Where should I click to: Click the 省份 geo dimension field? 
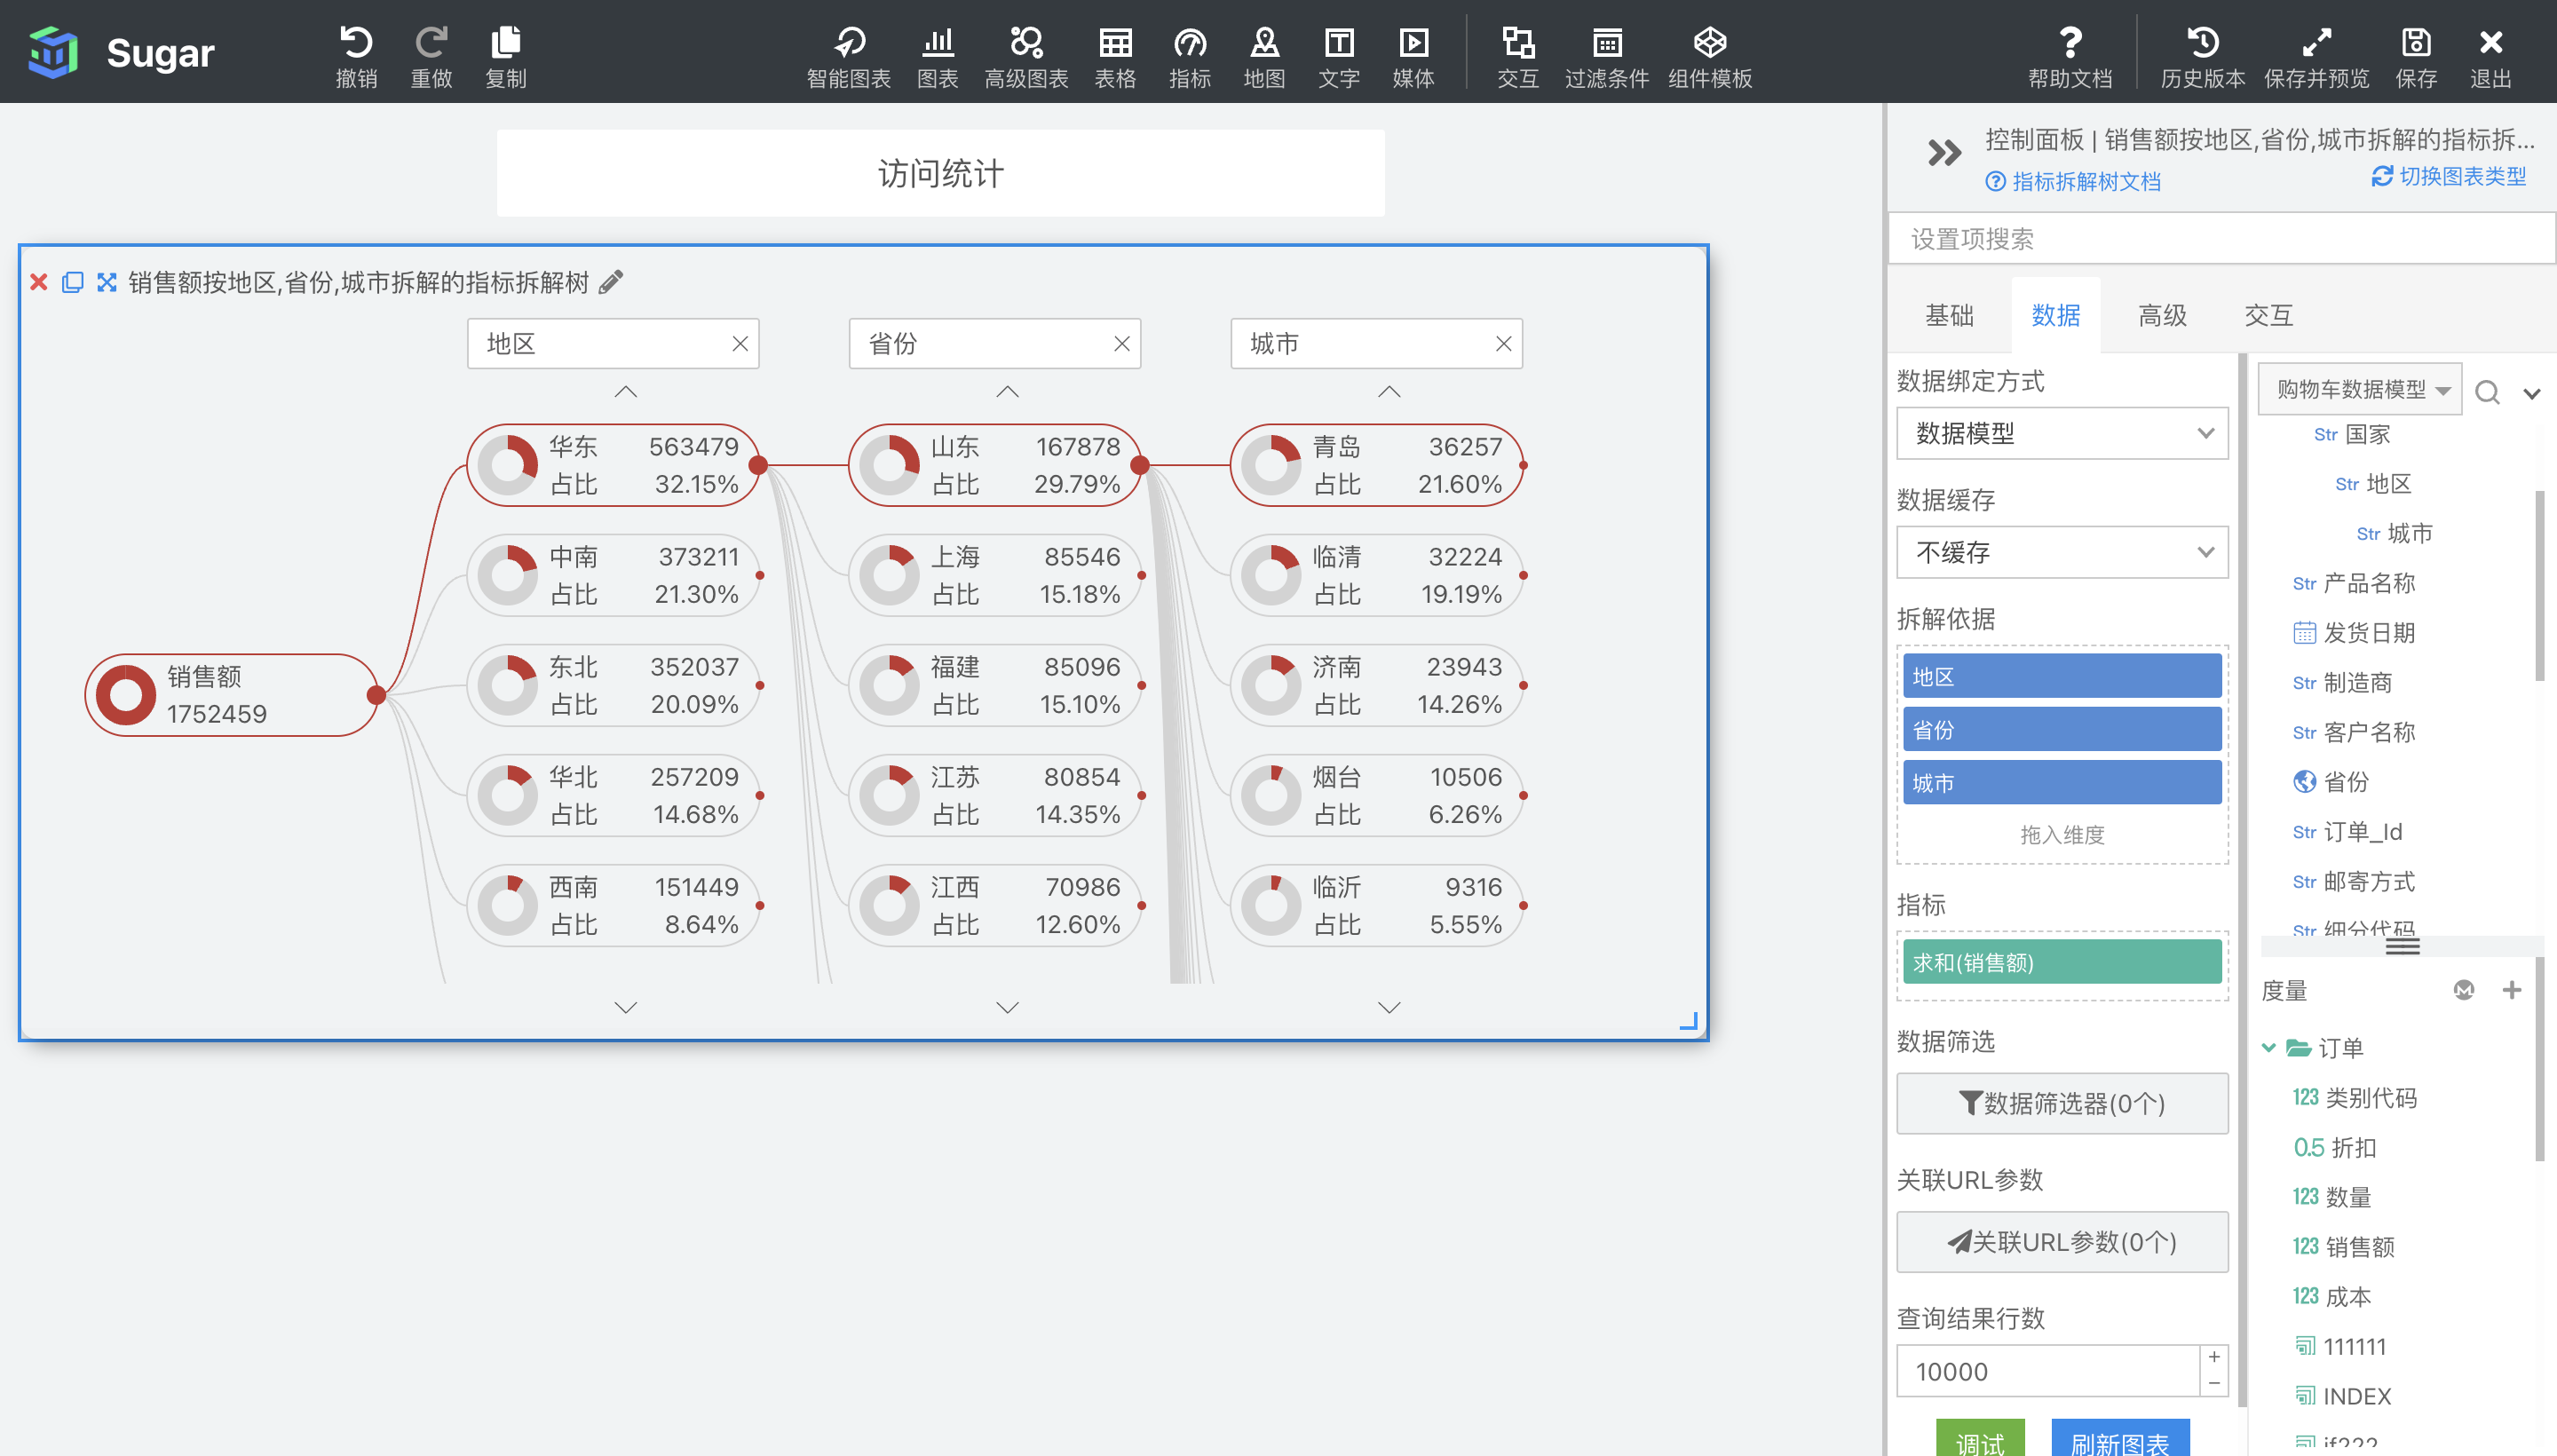coord(2331,782)
